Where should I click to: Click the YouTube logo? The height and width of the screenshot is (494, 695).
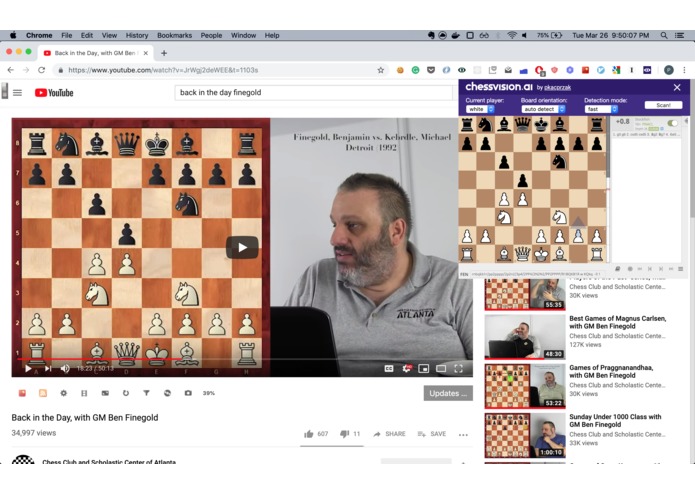[54, 93]
